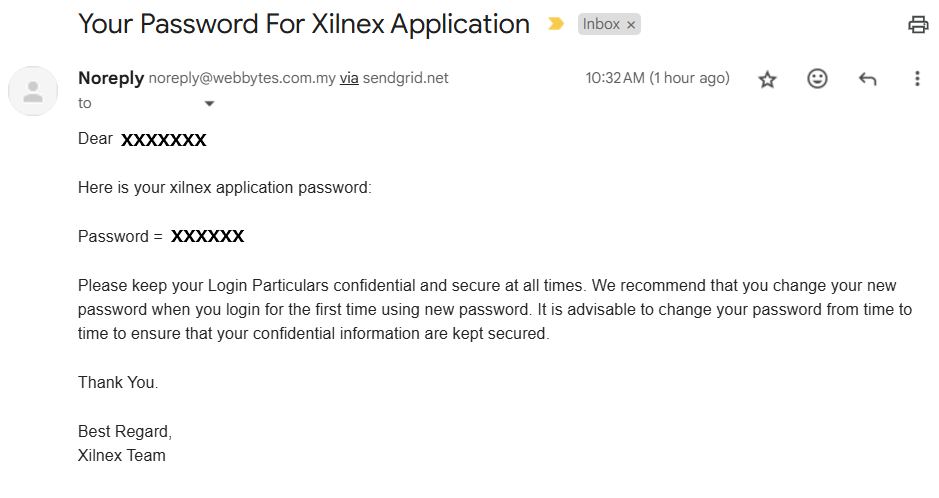Remove the Inbox label using its X
939x498 pixels.
[631, 25]
